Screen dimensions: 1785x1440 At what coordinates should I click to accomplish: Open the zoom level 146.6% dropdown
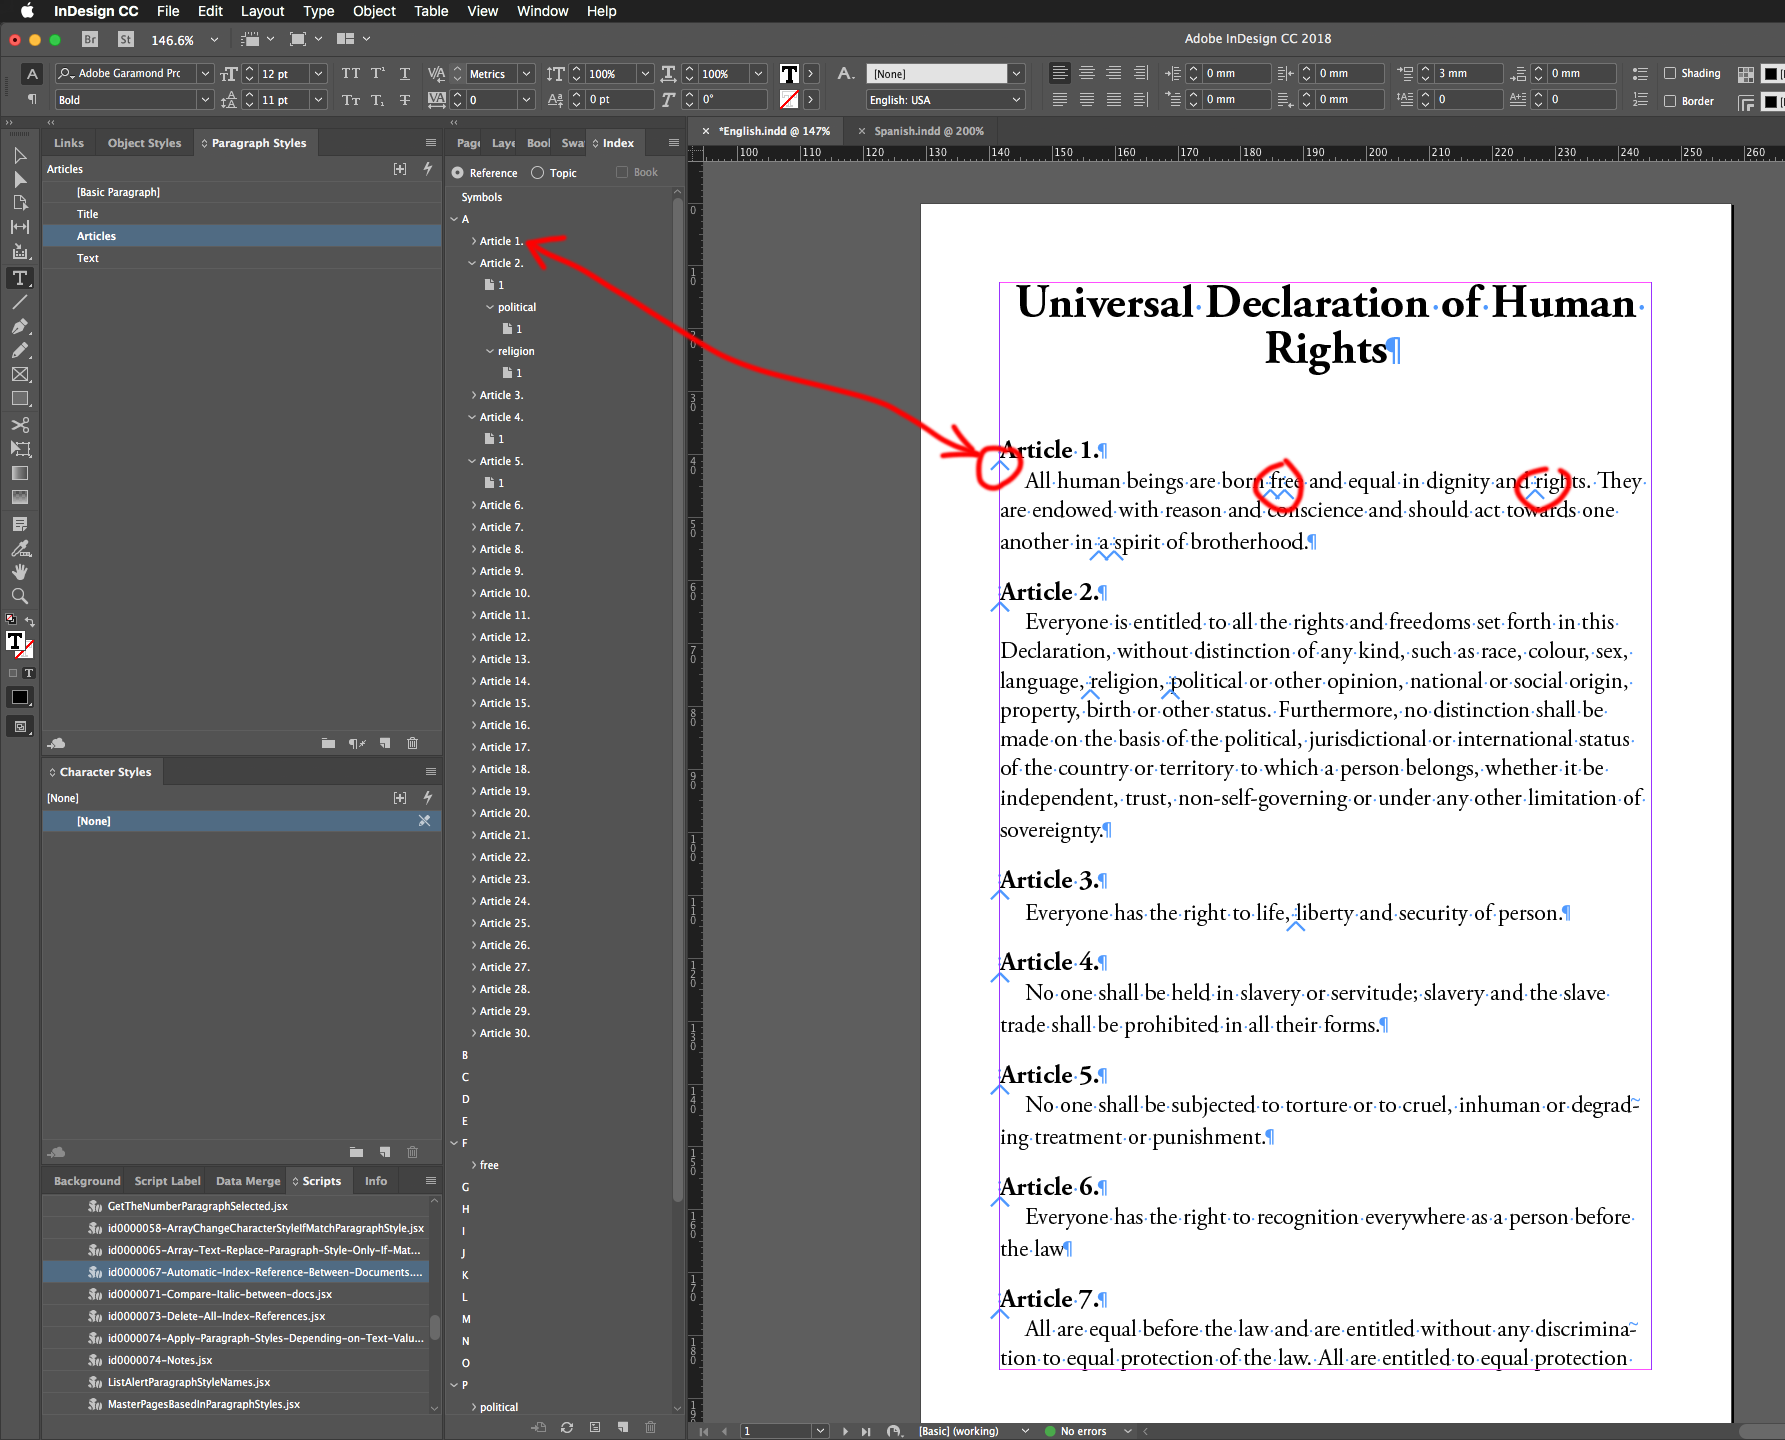214,40
